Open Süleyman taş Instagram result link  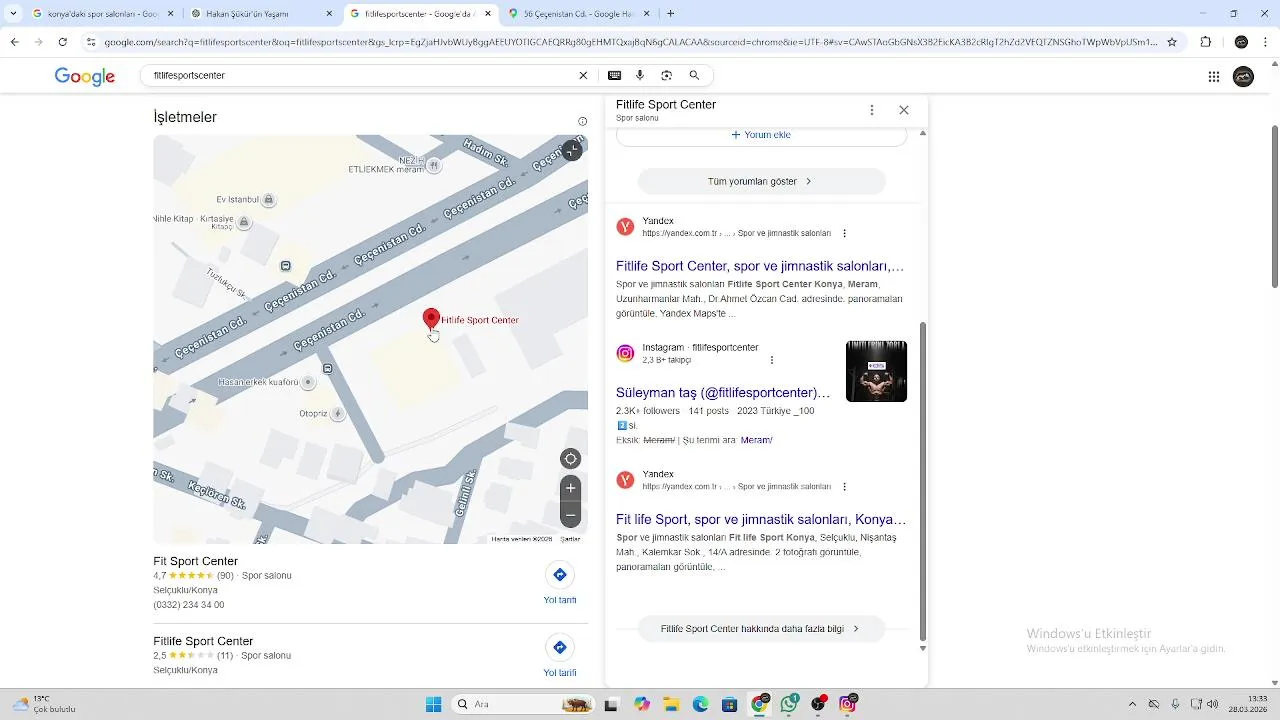[x=723, y=393]
